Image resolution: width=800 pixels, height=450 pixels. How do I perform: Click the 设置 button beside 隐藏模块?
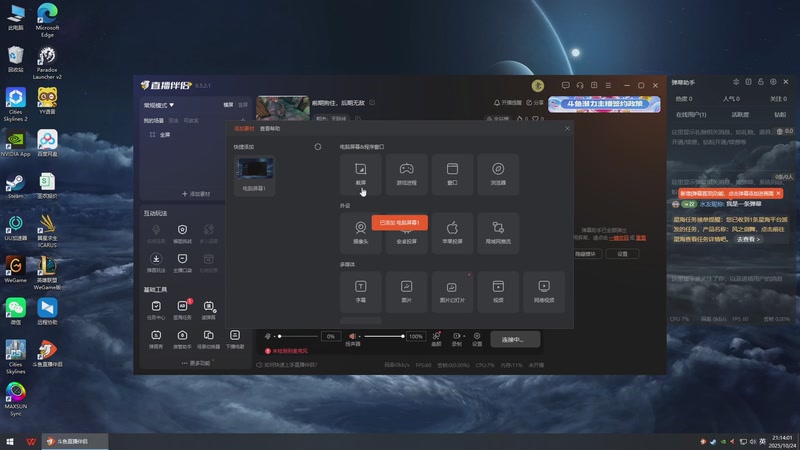[x=622, y=254]
